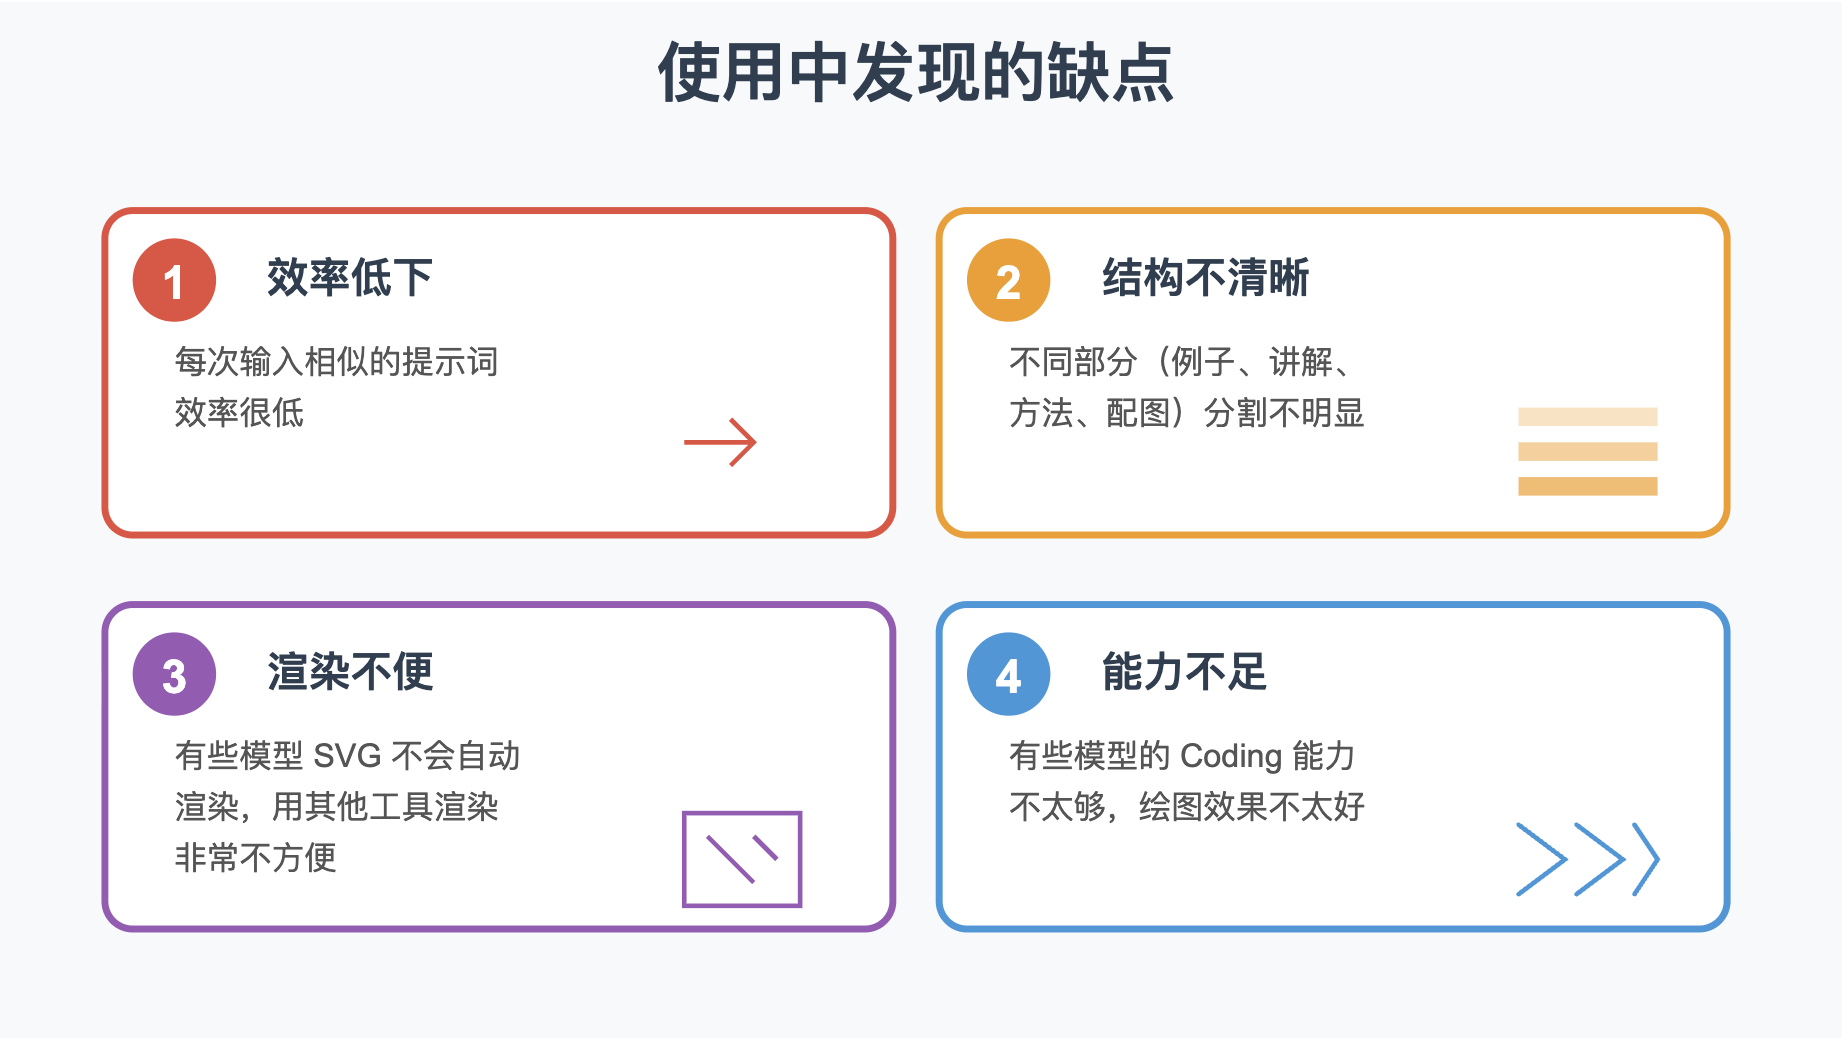Click the text 每次输入相似的提示词
The width and height of the screenshot is (1842, 1038).
[x=336, y=361]
